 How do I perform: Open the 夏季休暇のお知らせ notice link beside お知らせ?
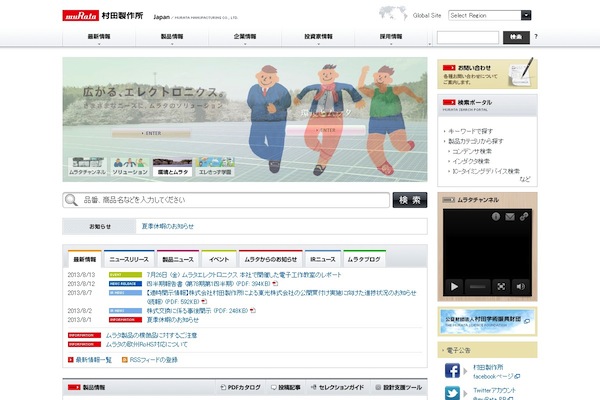click(168, 226)
